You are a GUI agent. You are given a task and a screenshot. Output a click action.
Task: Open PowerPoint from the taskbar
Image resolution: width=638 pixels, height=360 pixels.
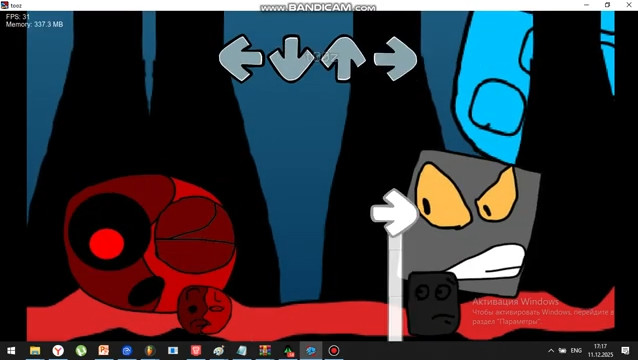[104, 350]
